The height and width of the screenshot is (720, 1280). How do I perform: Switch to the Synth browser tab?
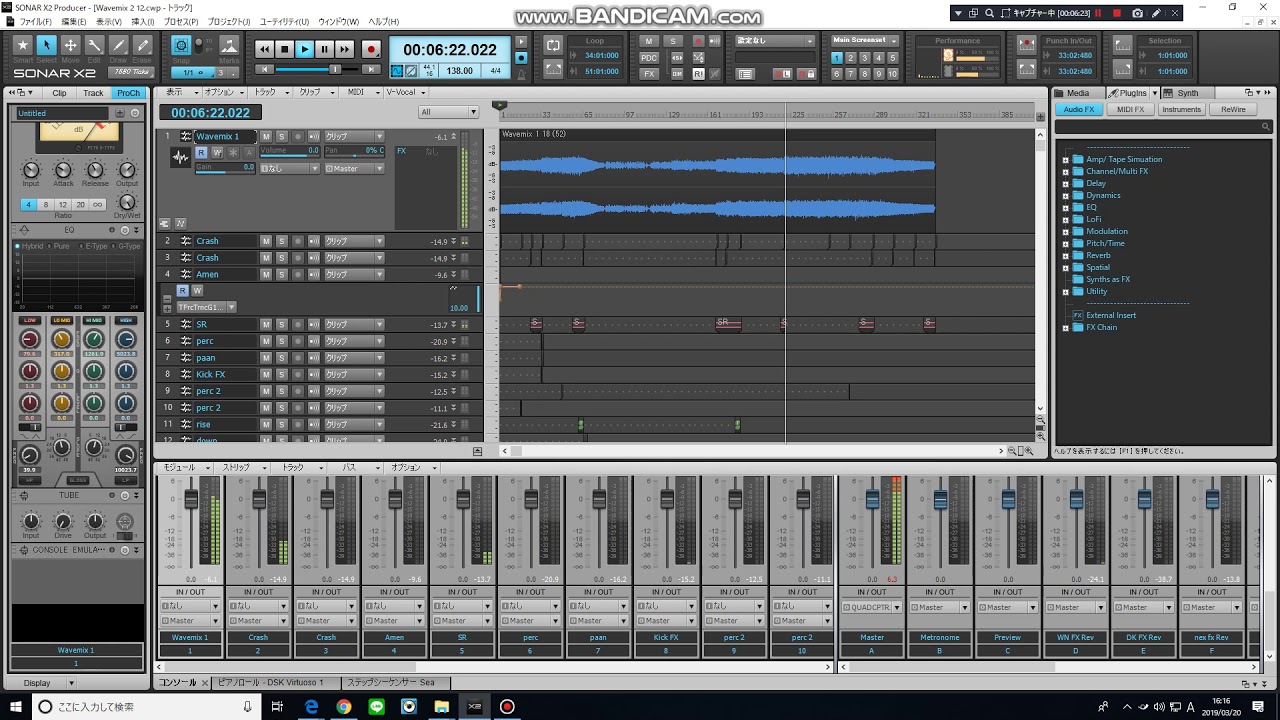[x=1188, y=93]
